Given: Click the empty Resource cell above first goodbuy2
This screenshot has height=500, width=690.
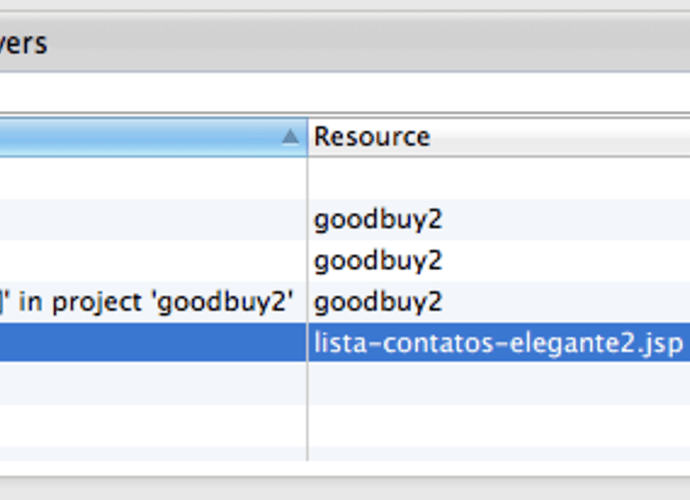Looking at the screenshot, I should point(499,178).
